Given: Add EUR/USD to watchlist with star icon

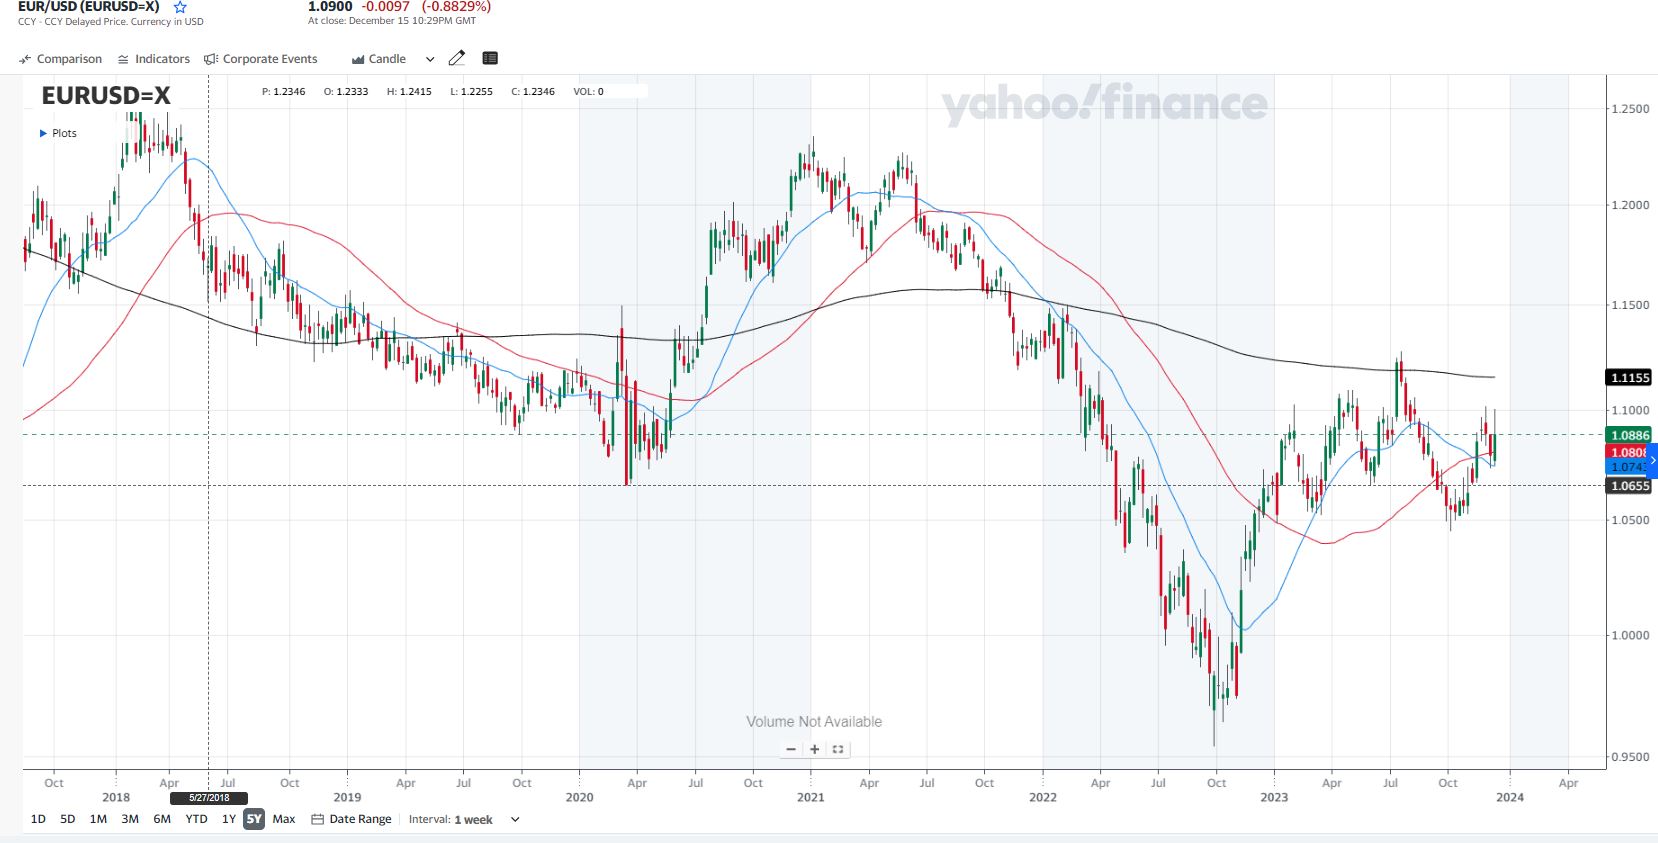Looking at the screenshot, I should coord(180,7).
